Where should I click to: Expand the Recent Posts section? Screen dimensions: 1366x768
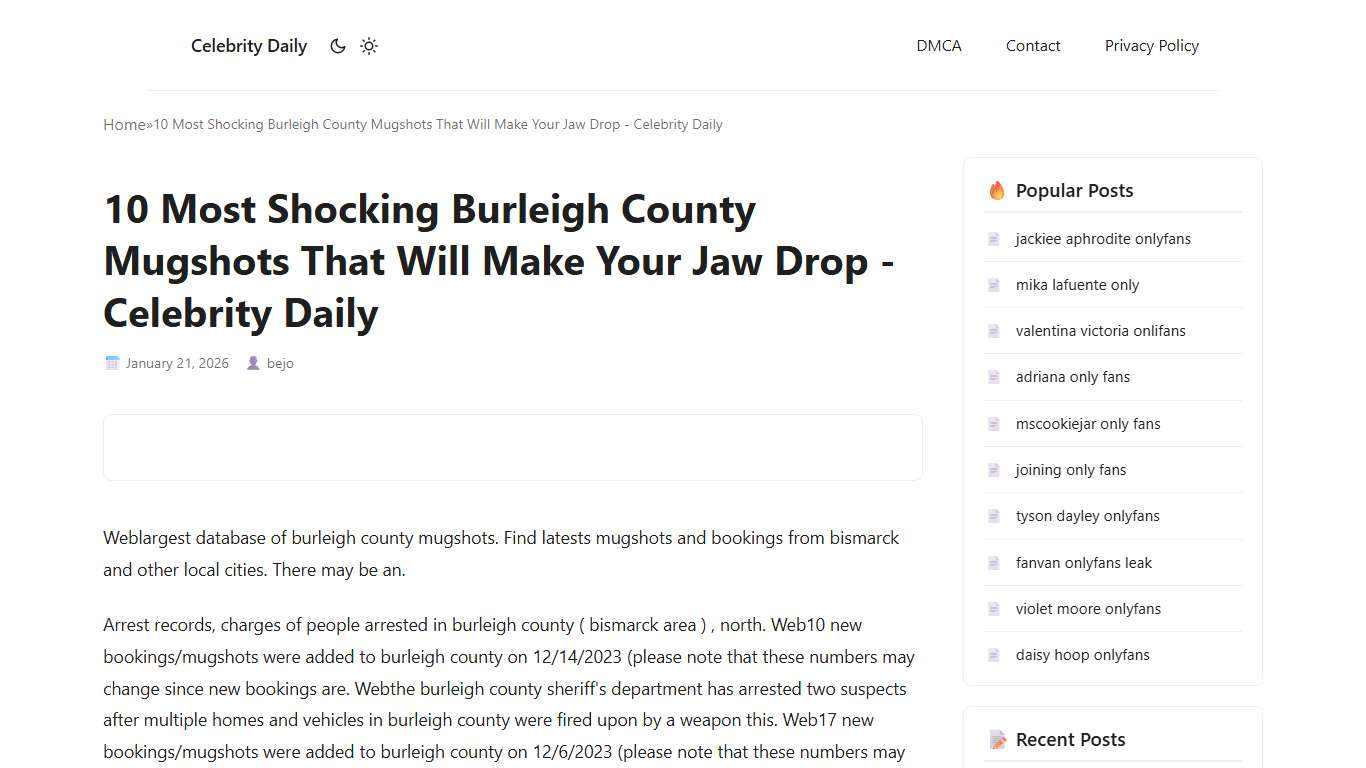click(1070, 739)
